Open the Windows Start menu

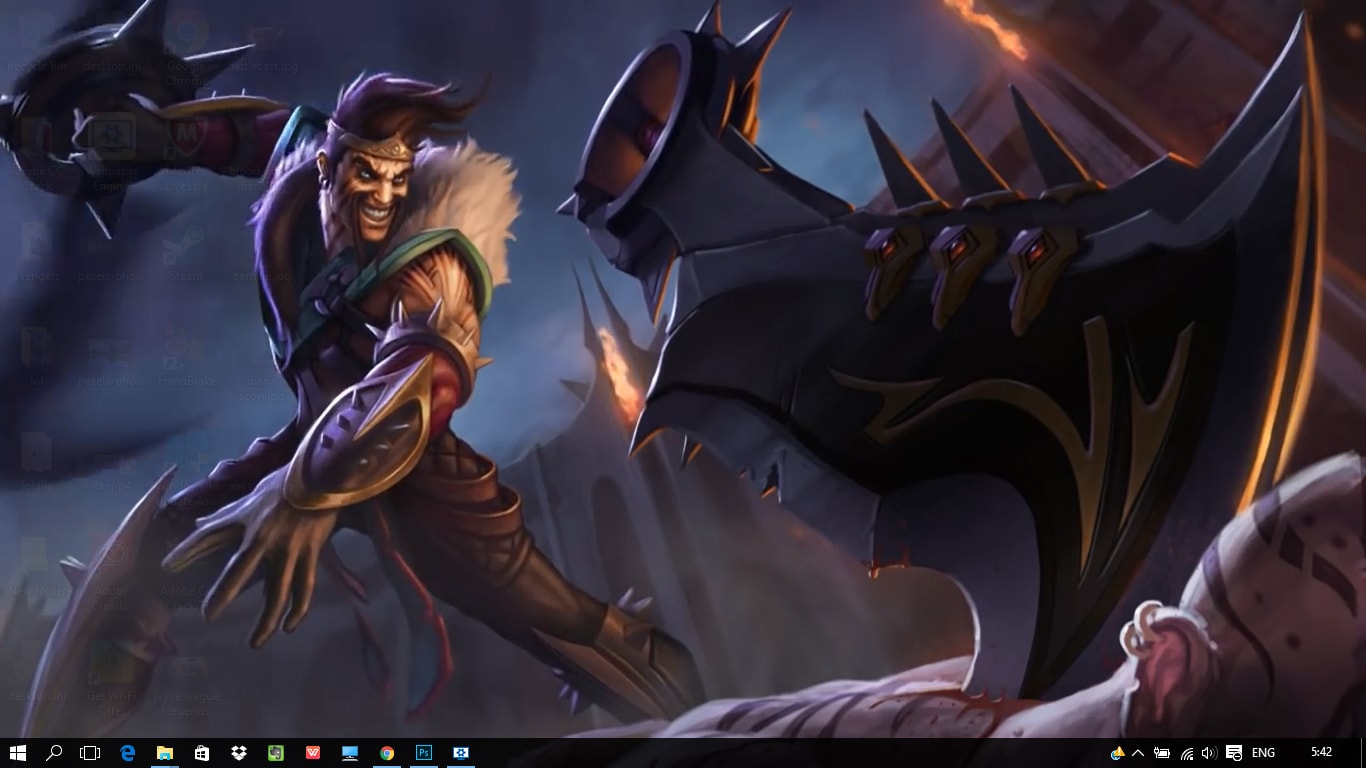click(17, 753)
